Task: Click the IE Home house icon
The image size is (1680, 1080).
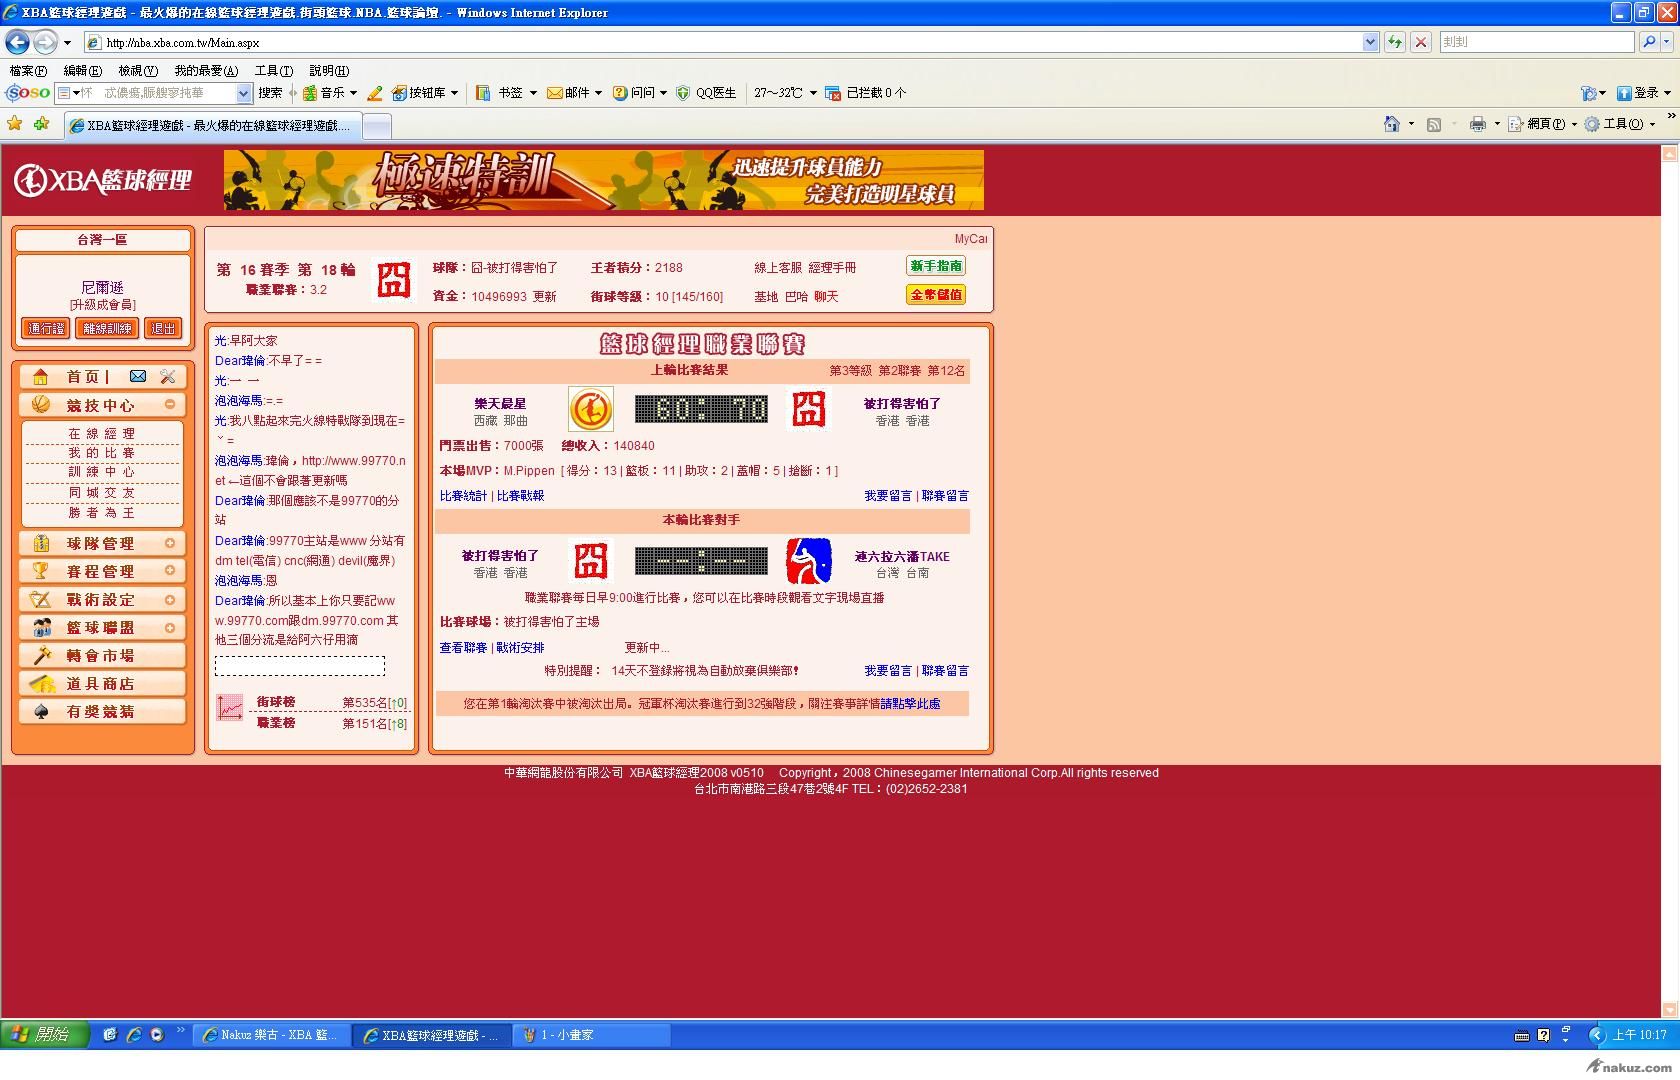Action: pos(1391,124)
